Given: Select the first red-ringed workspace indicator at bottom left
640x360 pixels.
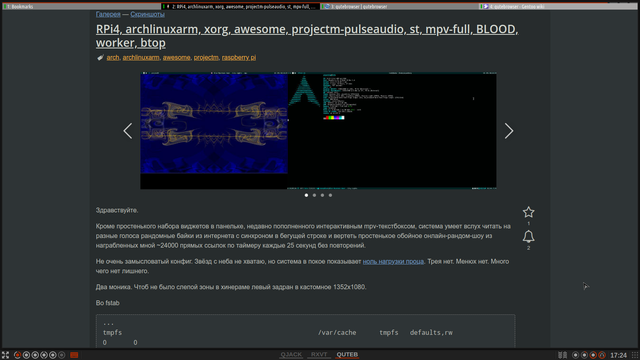Looking at the screenshot, I should point(18,355).
